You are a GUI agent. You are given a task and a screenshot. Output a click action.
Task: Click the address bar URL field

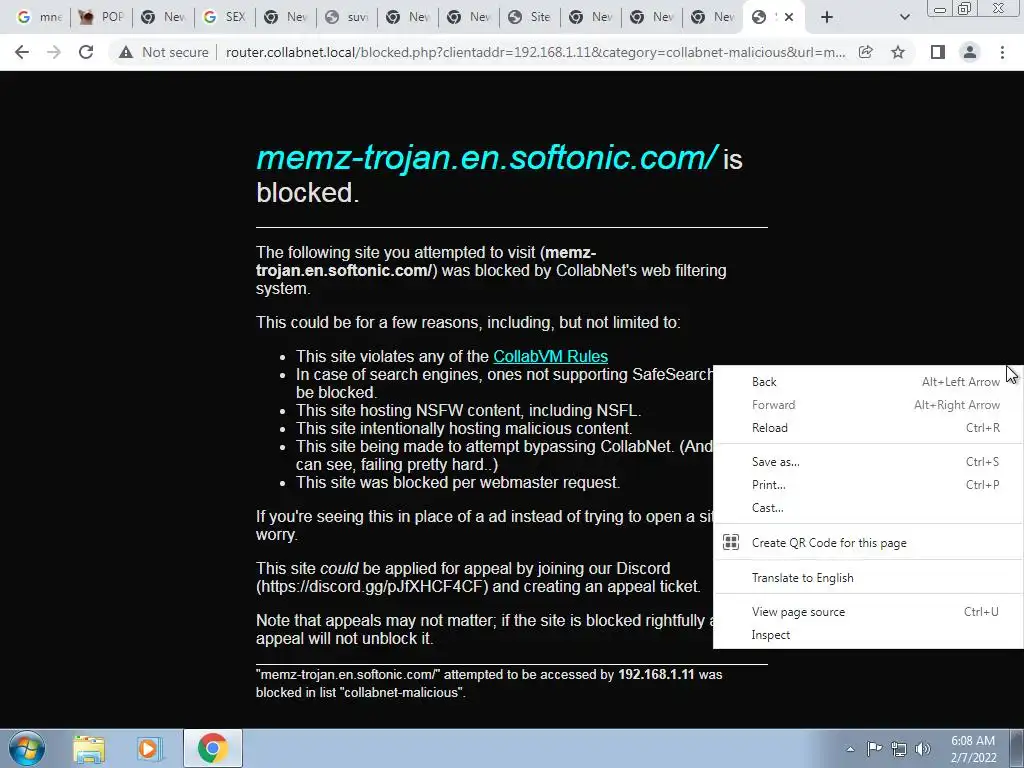click(536, 52)
